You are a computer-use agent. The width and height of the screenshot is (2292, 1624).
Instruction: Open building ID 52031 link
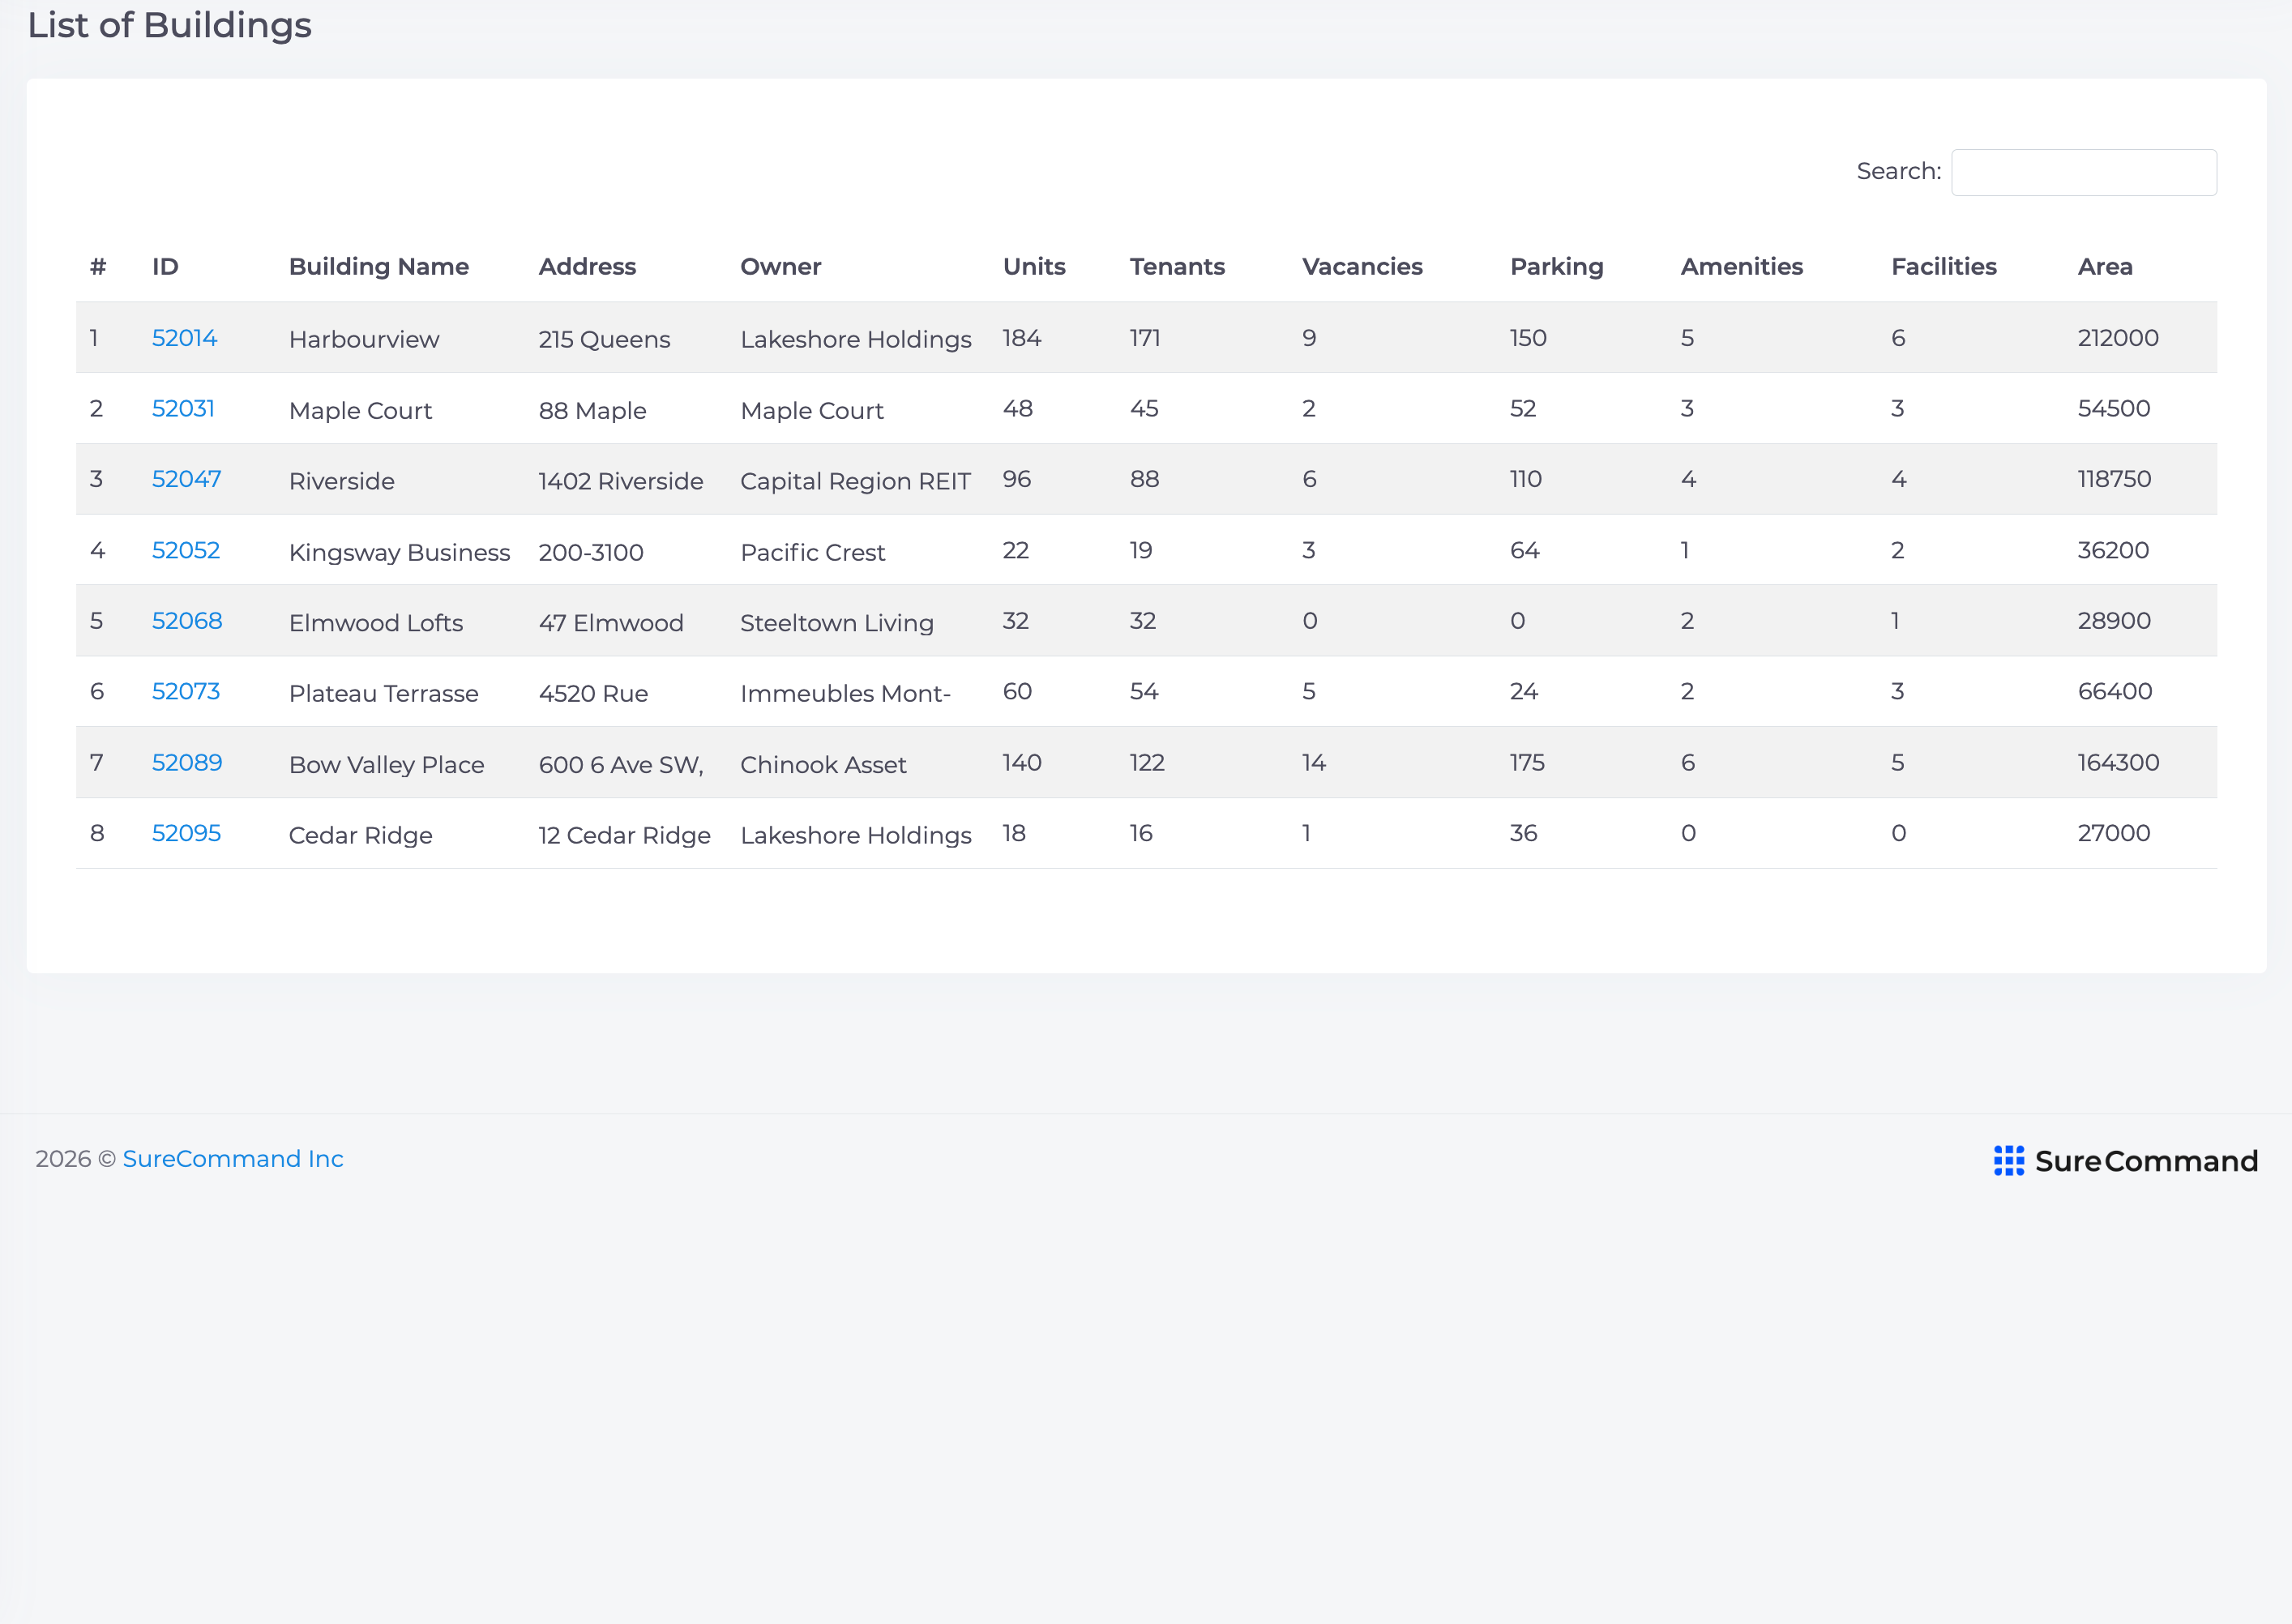[x=183, y=408]
